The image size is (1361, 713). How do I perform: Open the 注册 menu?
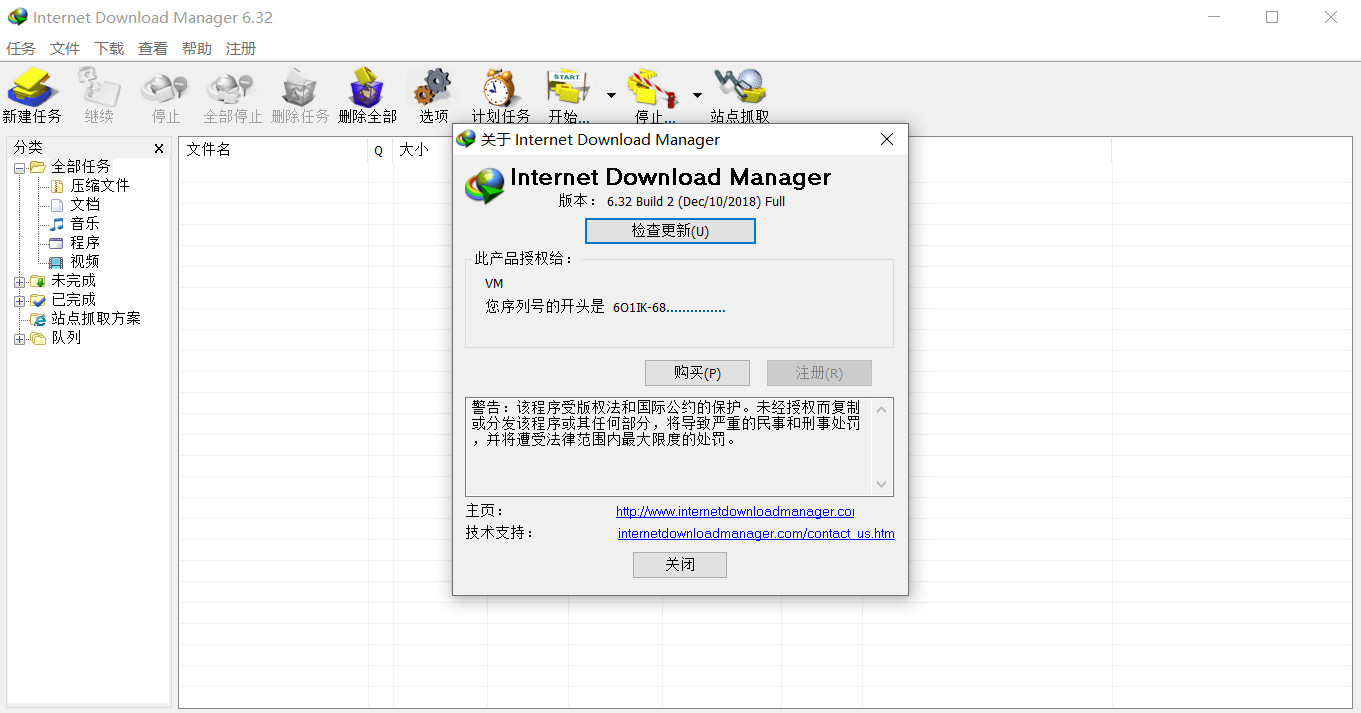point(241,48)
